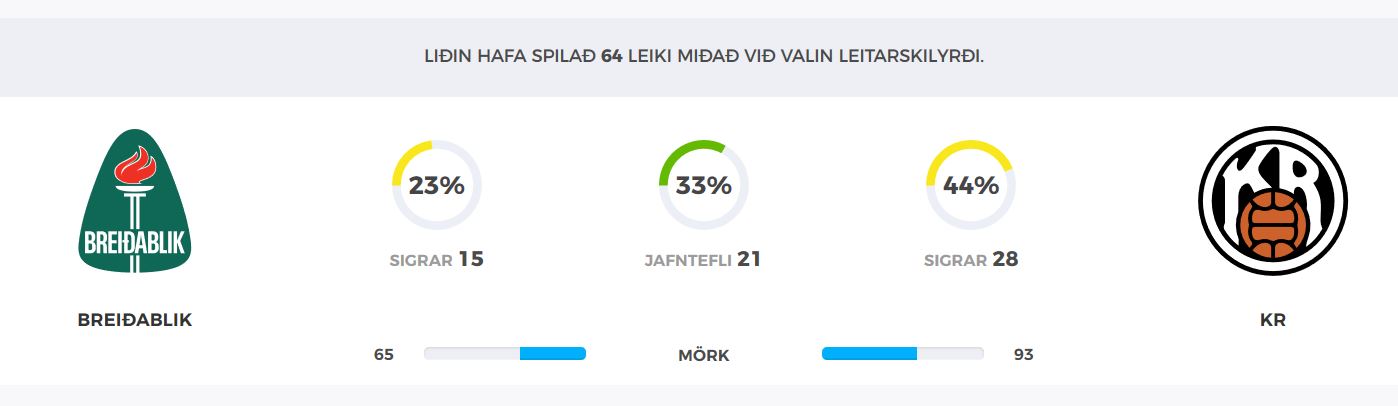Viewport: 1398px width, 406px height.
Task: Click the 93 goals number
Action: (1023, 354)
